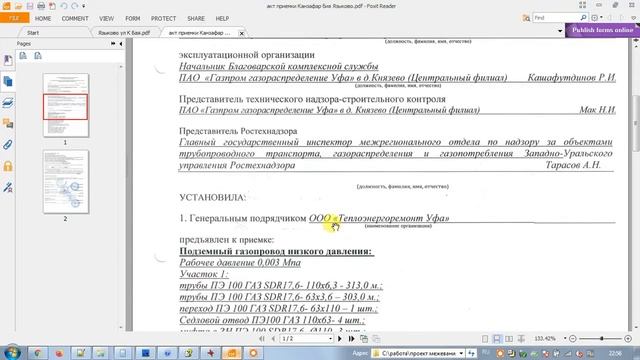Screen dimensions: 640x360
Task: Click the zoom out minus button
Action: (573, 339)
